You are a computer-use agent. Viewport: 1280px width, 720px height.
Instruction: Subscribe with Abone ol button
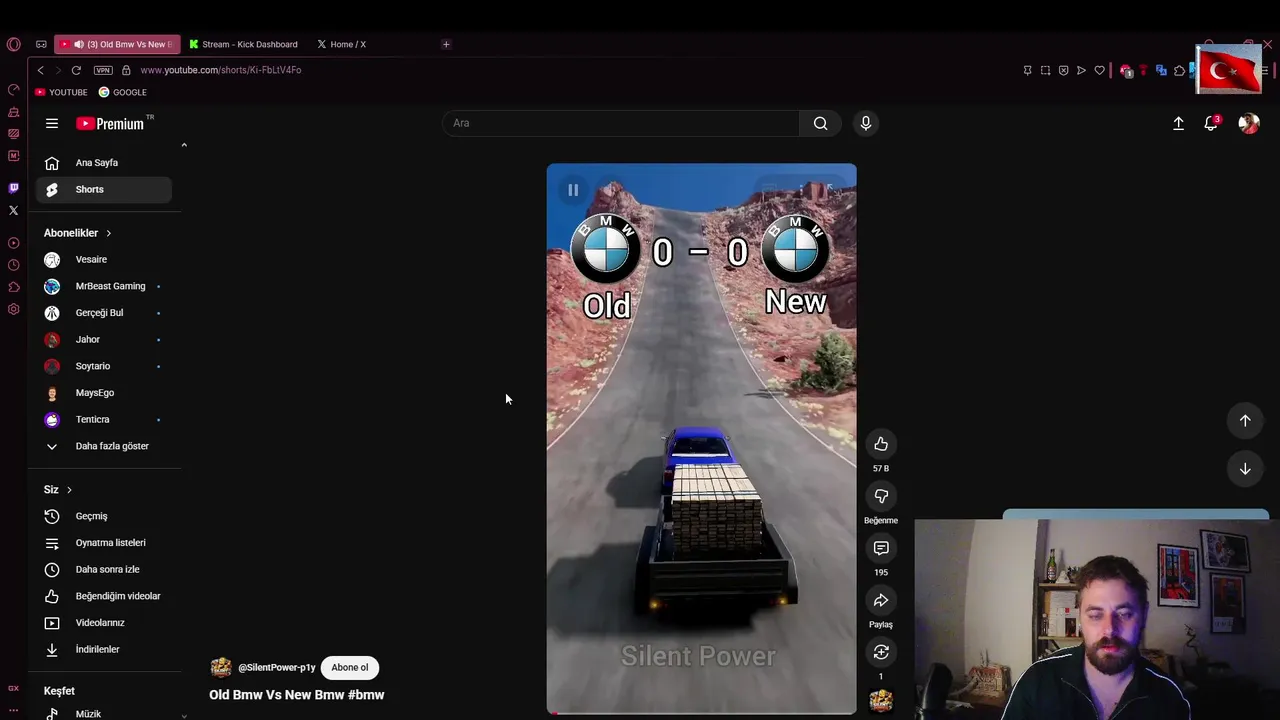350,667
